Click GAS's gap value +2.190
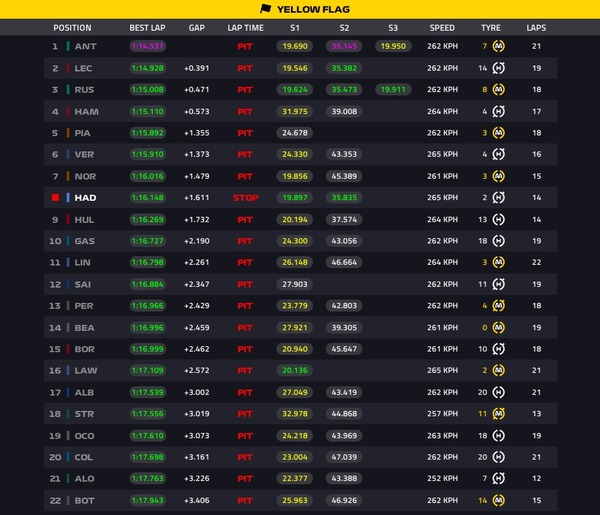Image resolution: width=600 pixels, height=515 pixels. point(197,241)
